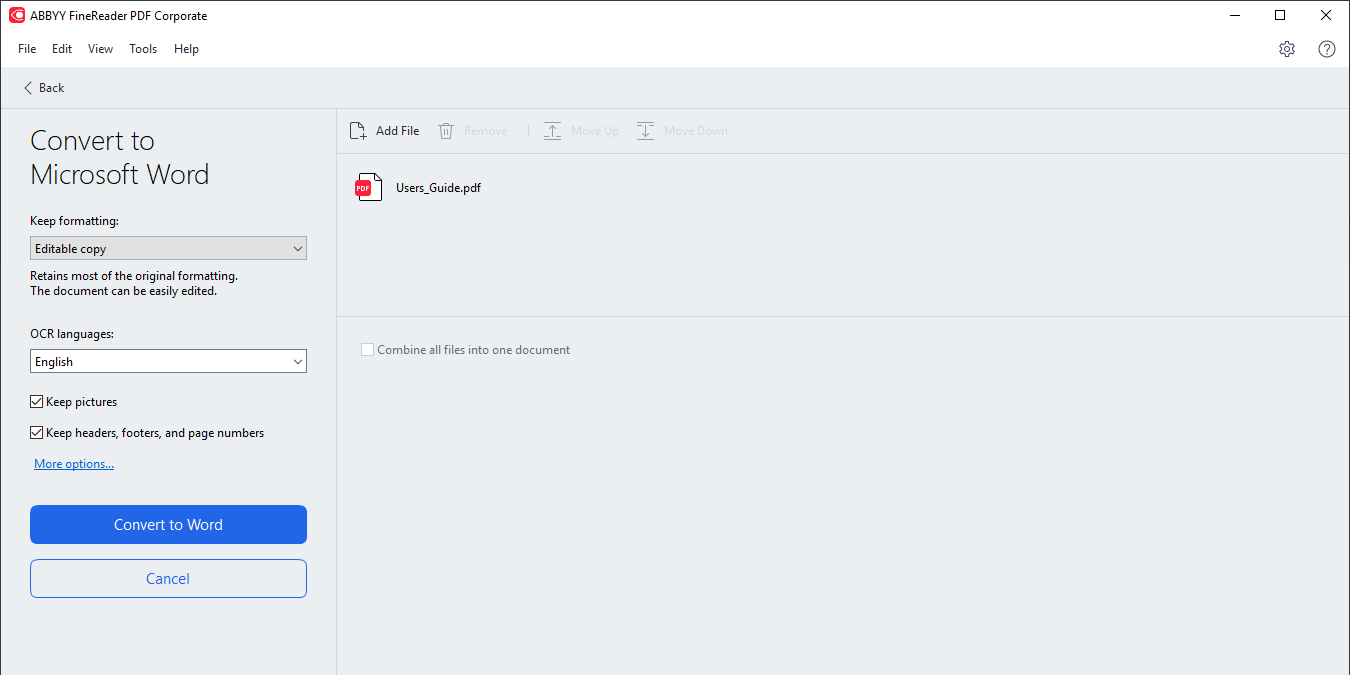
Task: Open the File menu
Action: click(27, 49)
